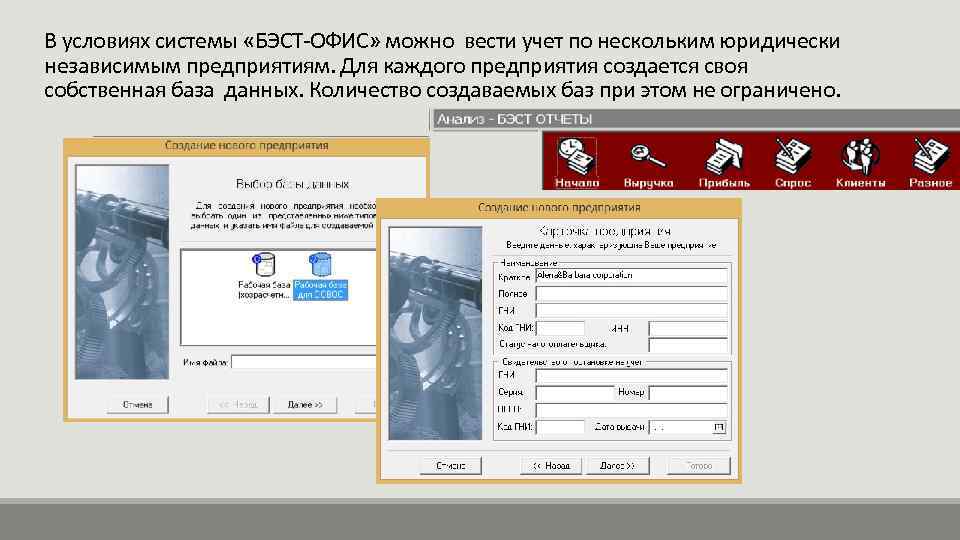Click Далее >> in the Выбор базы данных dialog
The width and height of the screenshot is (960, 540).
coord(305,405)
